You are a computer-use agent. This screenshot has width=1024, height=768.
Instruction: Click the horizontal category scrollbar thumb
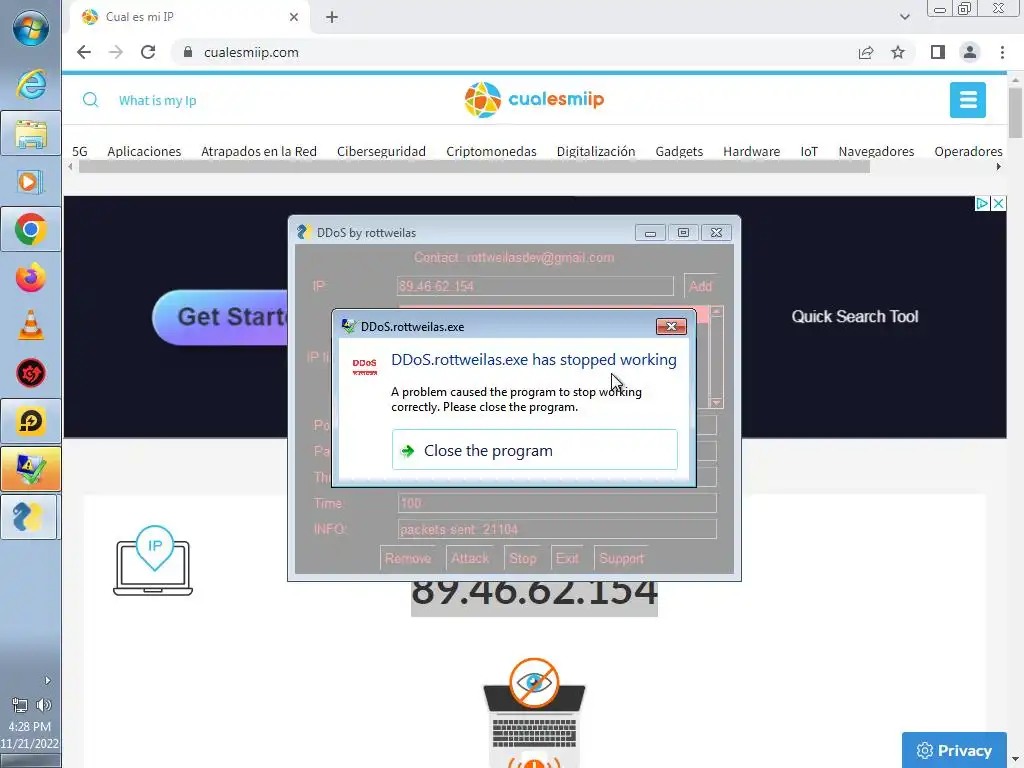tap(474, 167)
